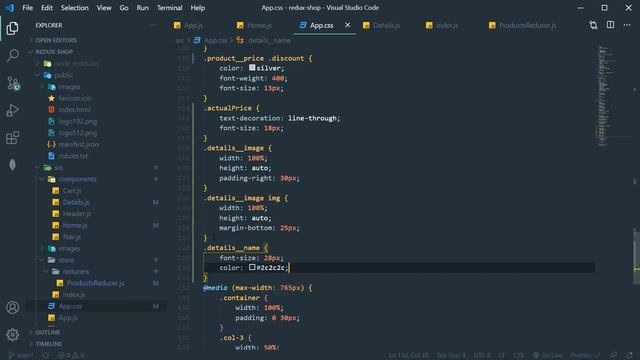Open the Go menu

coord(124,8)
